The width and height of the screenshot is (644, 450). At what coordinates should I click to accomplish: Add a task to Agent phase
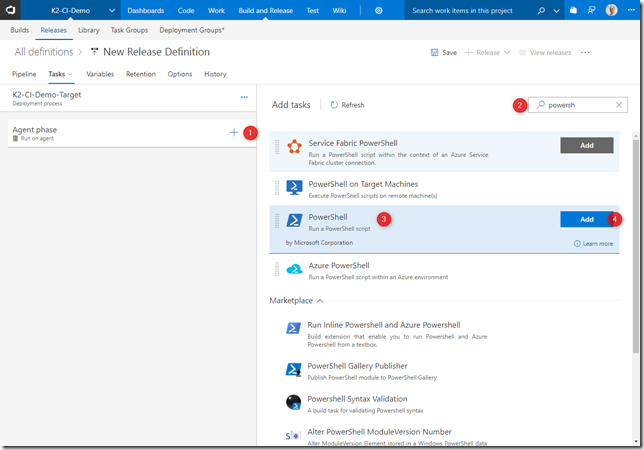click(234, 133)
